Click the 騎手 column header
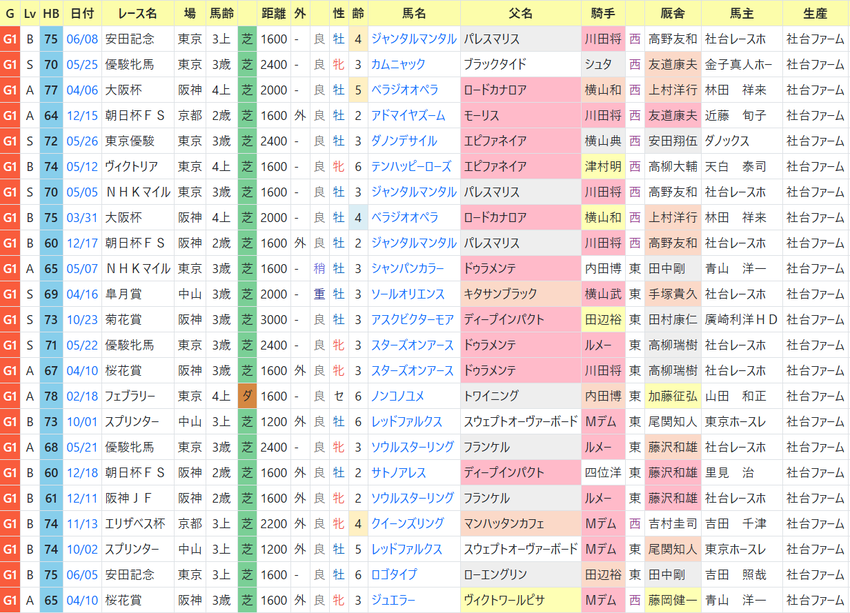The height and width of the screenshot is (613, 850). pyautogui.click(x=603, y=13)
